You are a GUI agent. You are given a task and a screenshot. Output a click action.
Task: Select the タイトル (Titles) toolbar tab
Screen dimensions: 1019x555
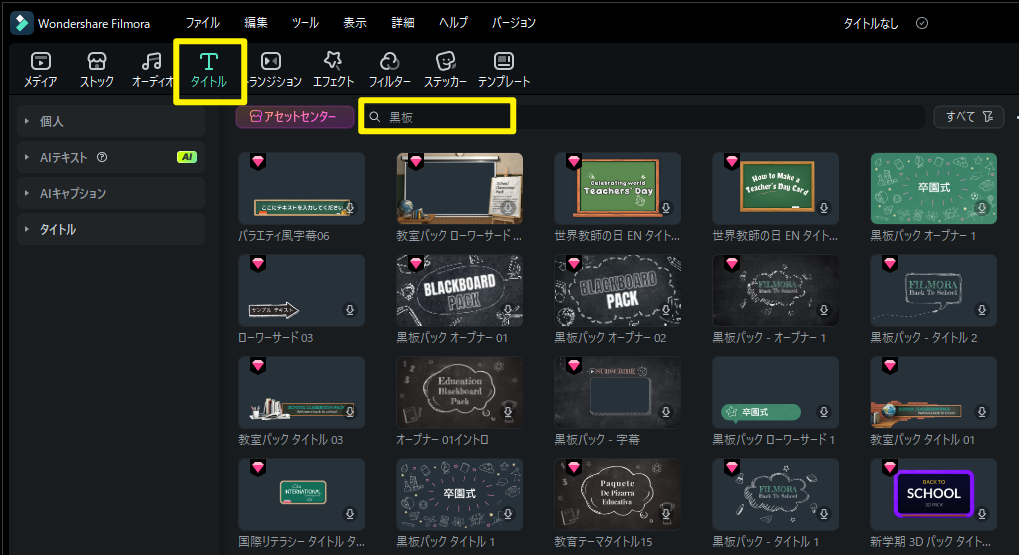click(x=209, y=70)
